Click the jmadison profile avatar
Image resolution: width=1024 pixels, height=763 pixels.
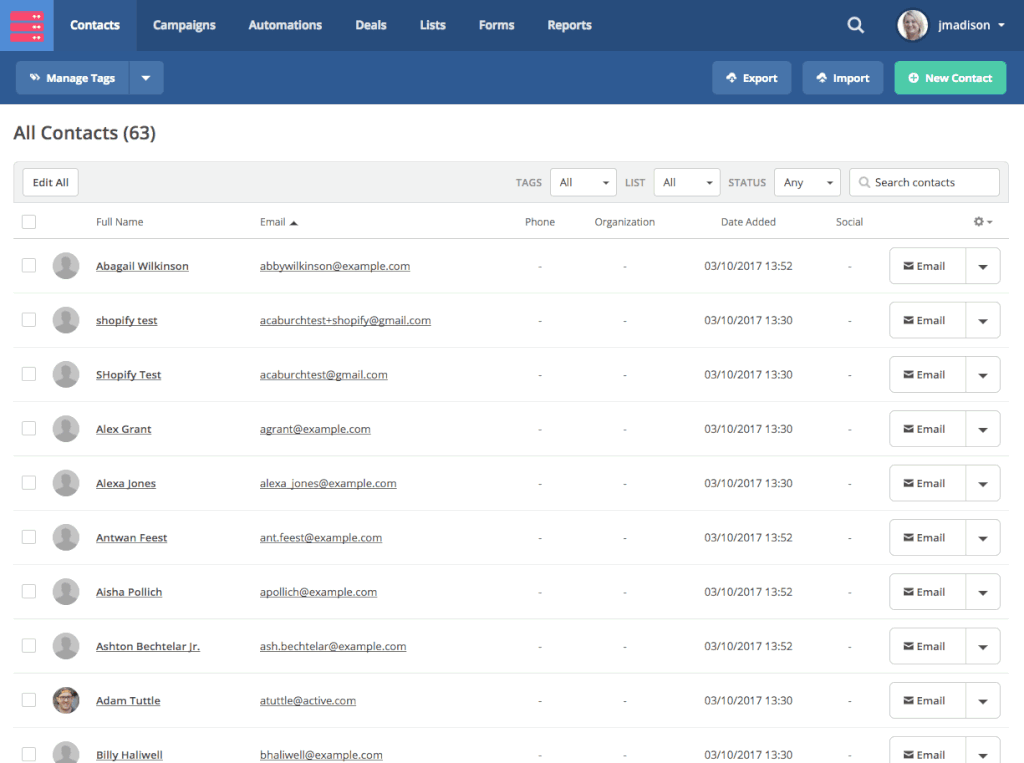(912, 26)
